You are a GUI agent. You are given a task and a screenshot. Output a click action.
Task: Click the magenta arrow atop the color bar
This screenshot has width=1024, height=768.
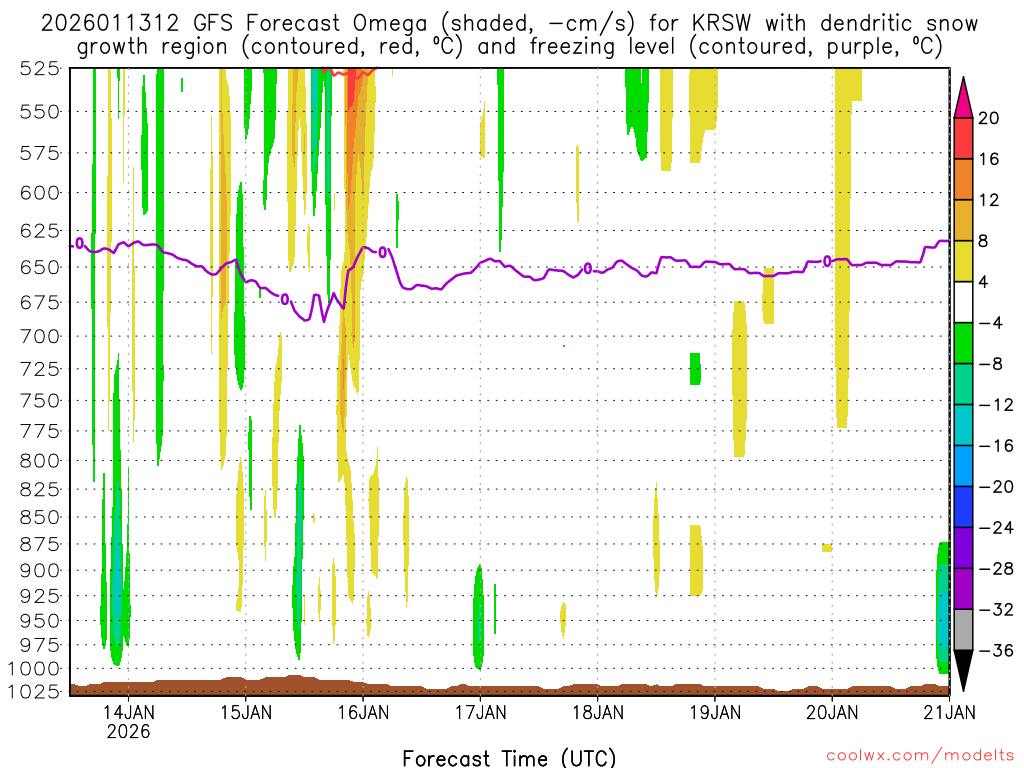point(963,97)
